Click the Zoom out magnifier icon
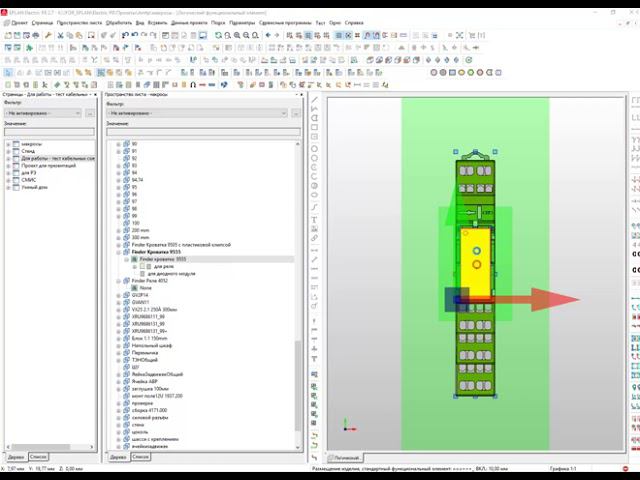The image size is (640, 480). pyautogui.click(x=246, y=36)
